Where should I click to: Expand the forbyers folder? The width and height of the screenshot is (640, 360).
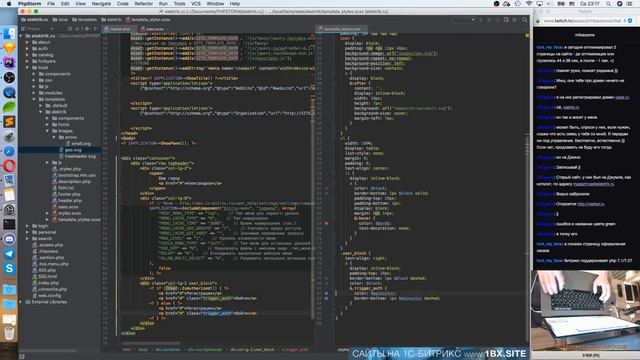click(27, 61)
